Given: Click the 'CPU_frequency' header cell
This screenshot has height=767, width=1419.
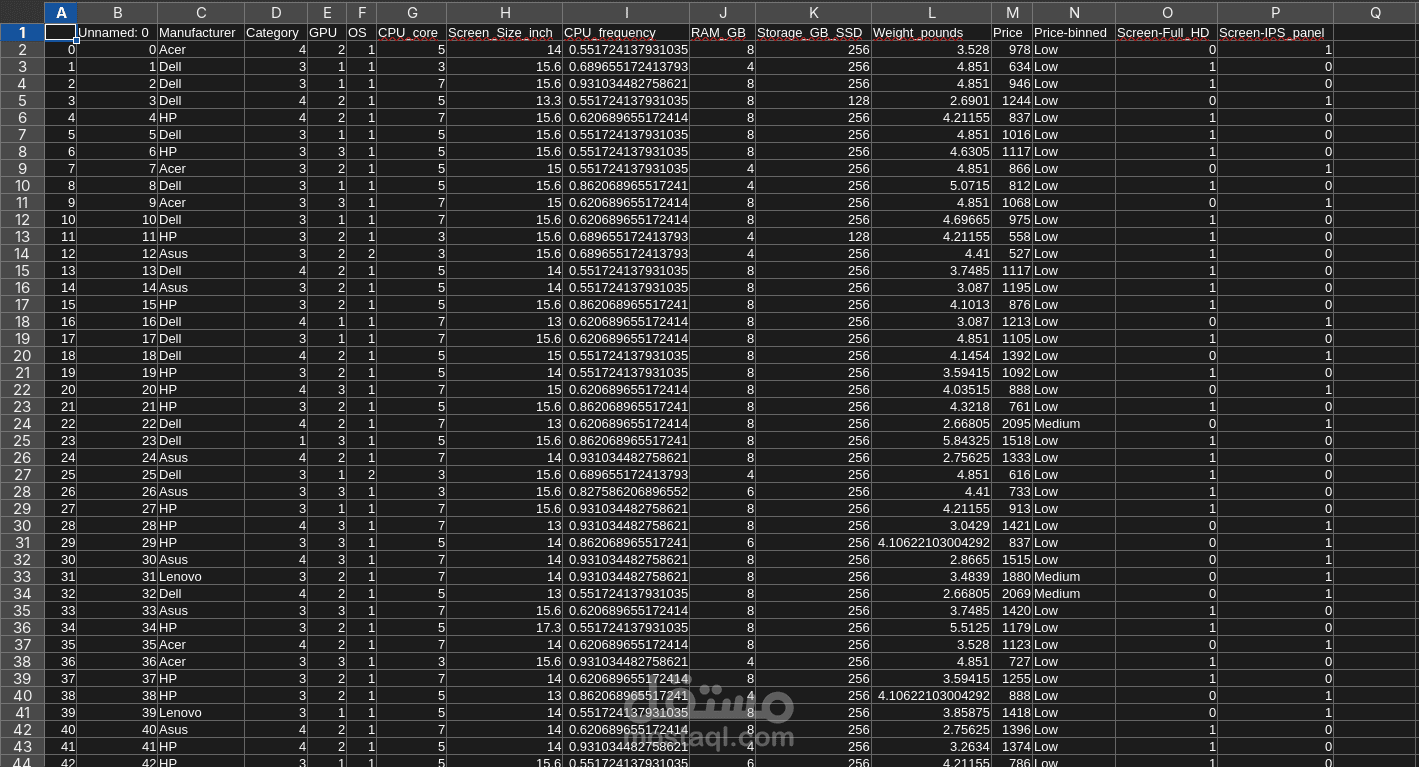Looking at the screenshot, I should tap(626, 32).
